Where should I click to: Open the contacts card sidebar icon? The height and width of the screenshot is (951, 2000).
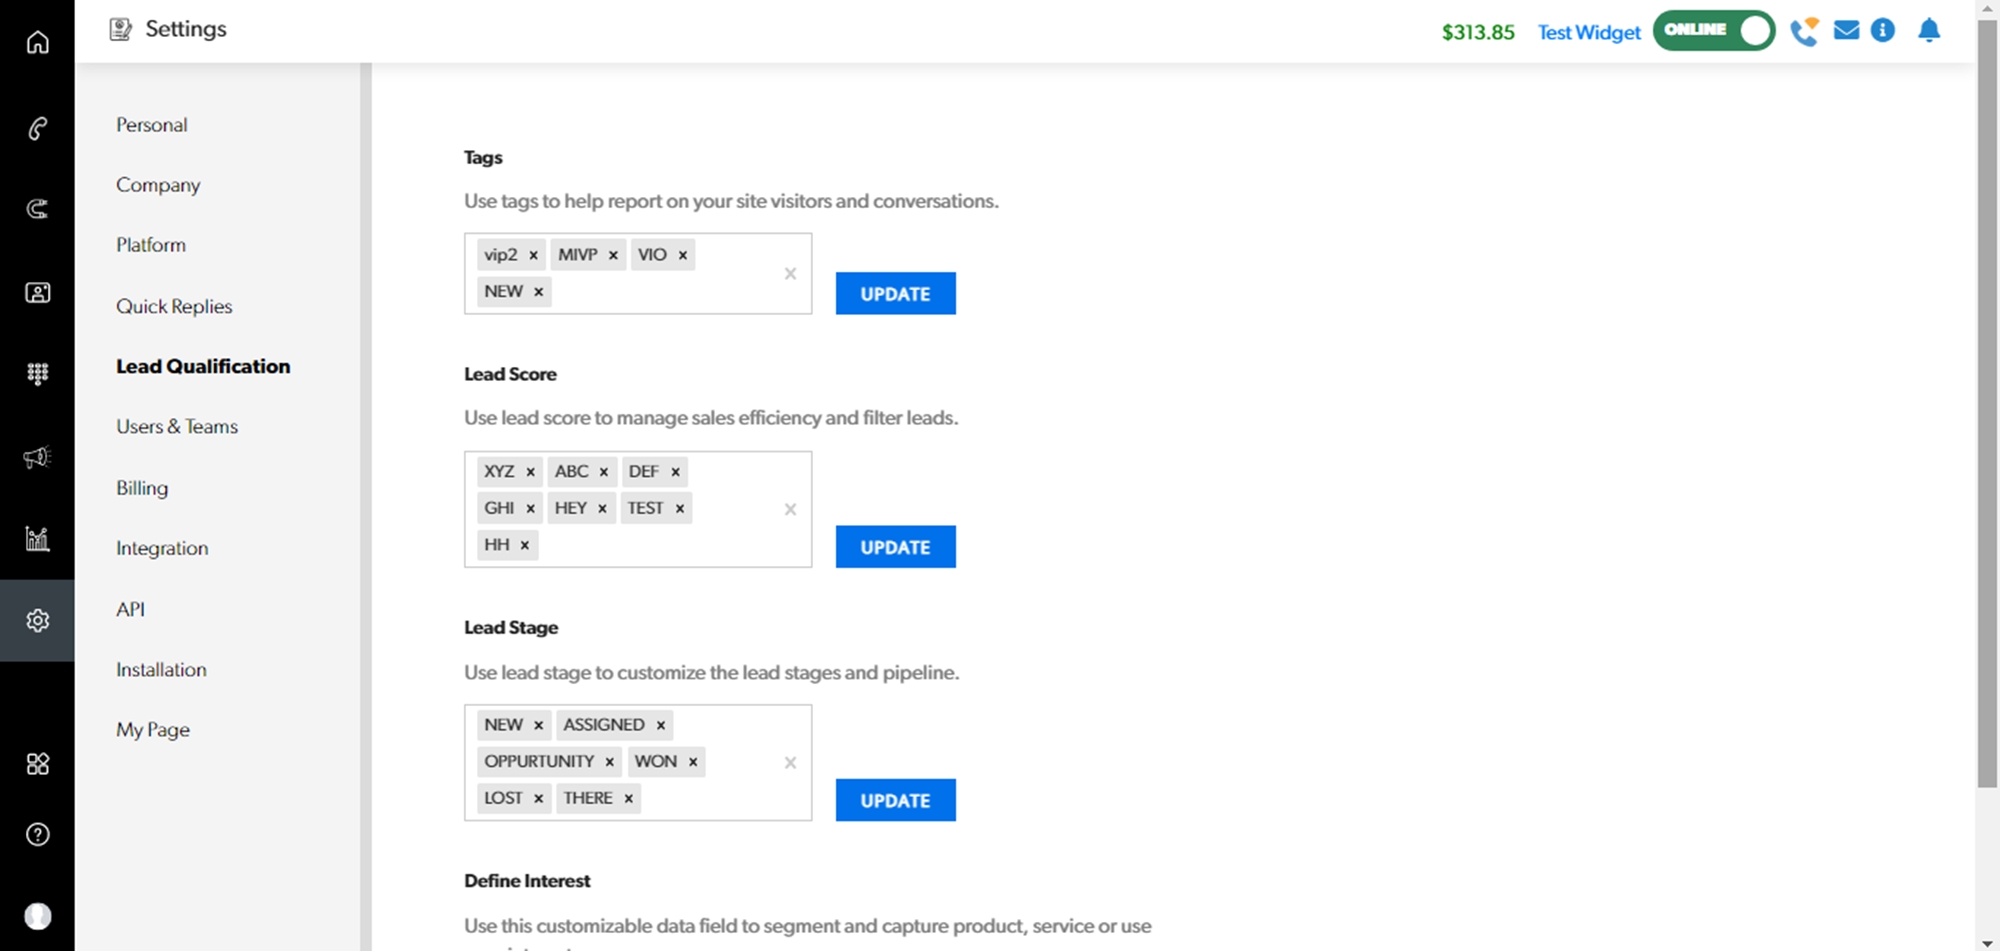pyautogui.click(x=37, y=292)
